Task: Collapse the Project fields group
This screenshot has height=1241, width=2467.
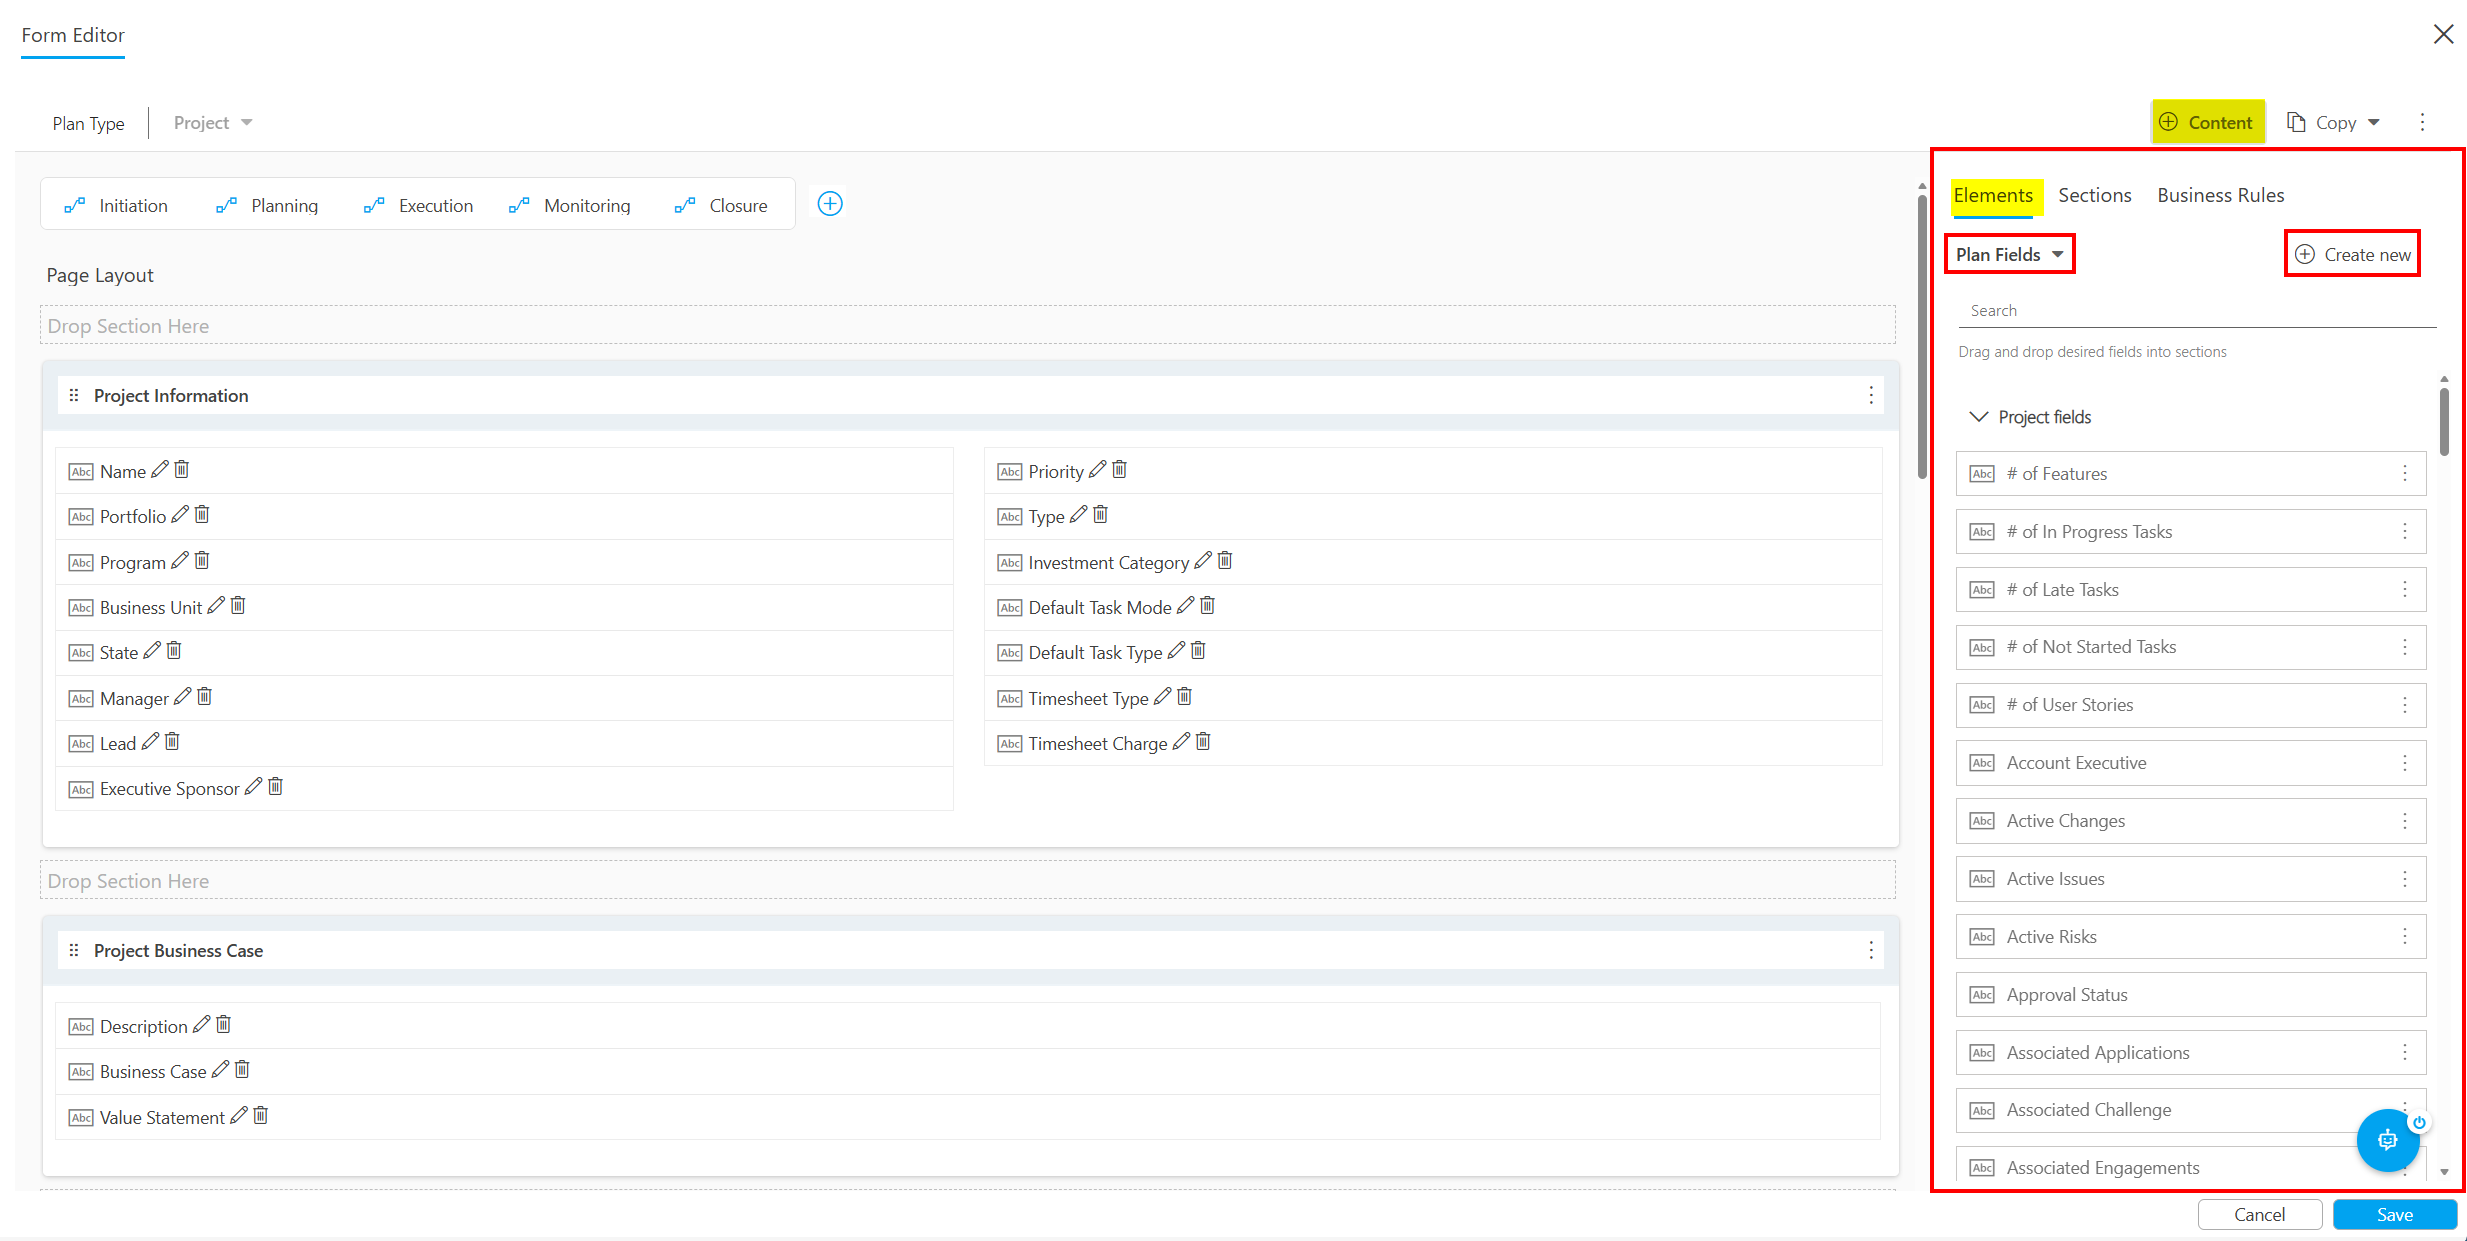Action: click(x=1978, y=416)
